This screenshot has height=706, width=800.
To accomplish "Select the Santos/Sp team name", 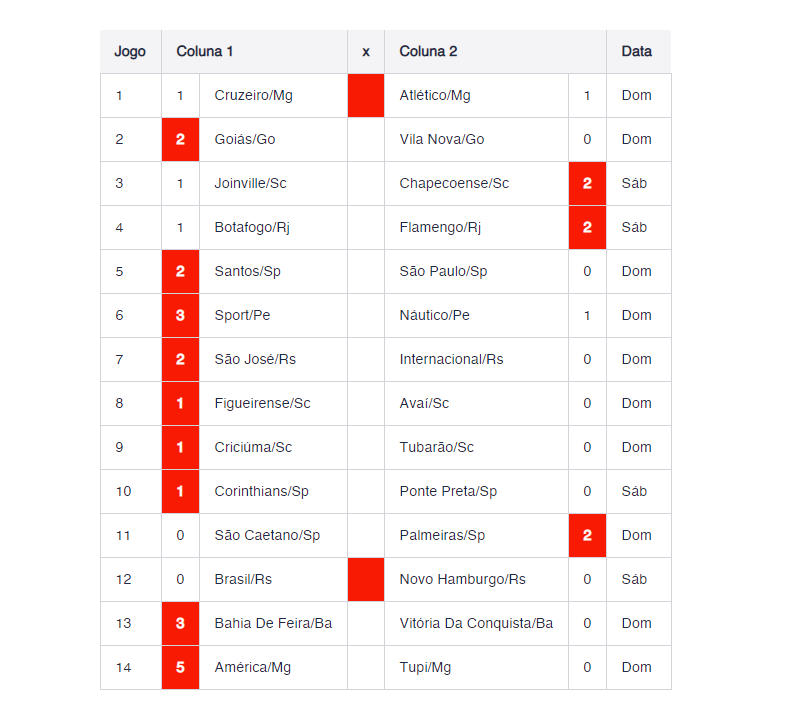I will [247, 271].
